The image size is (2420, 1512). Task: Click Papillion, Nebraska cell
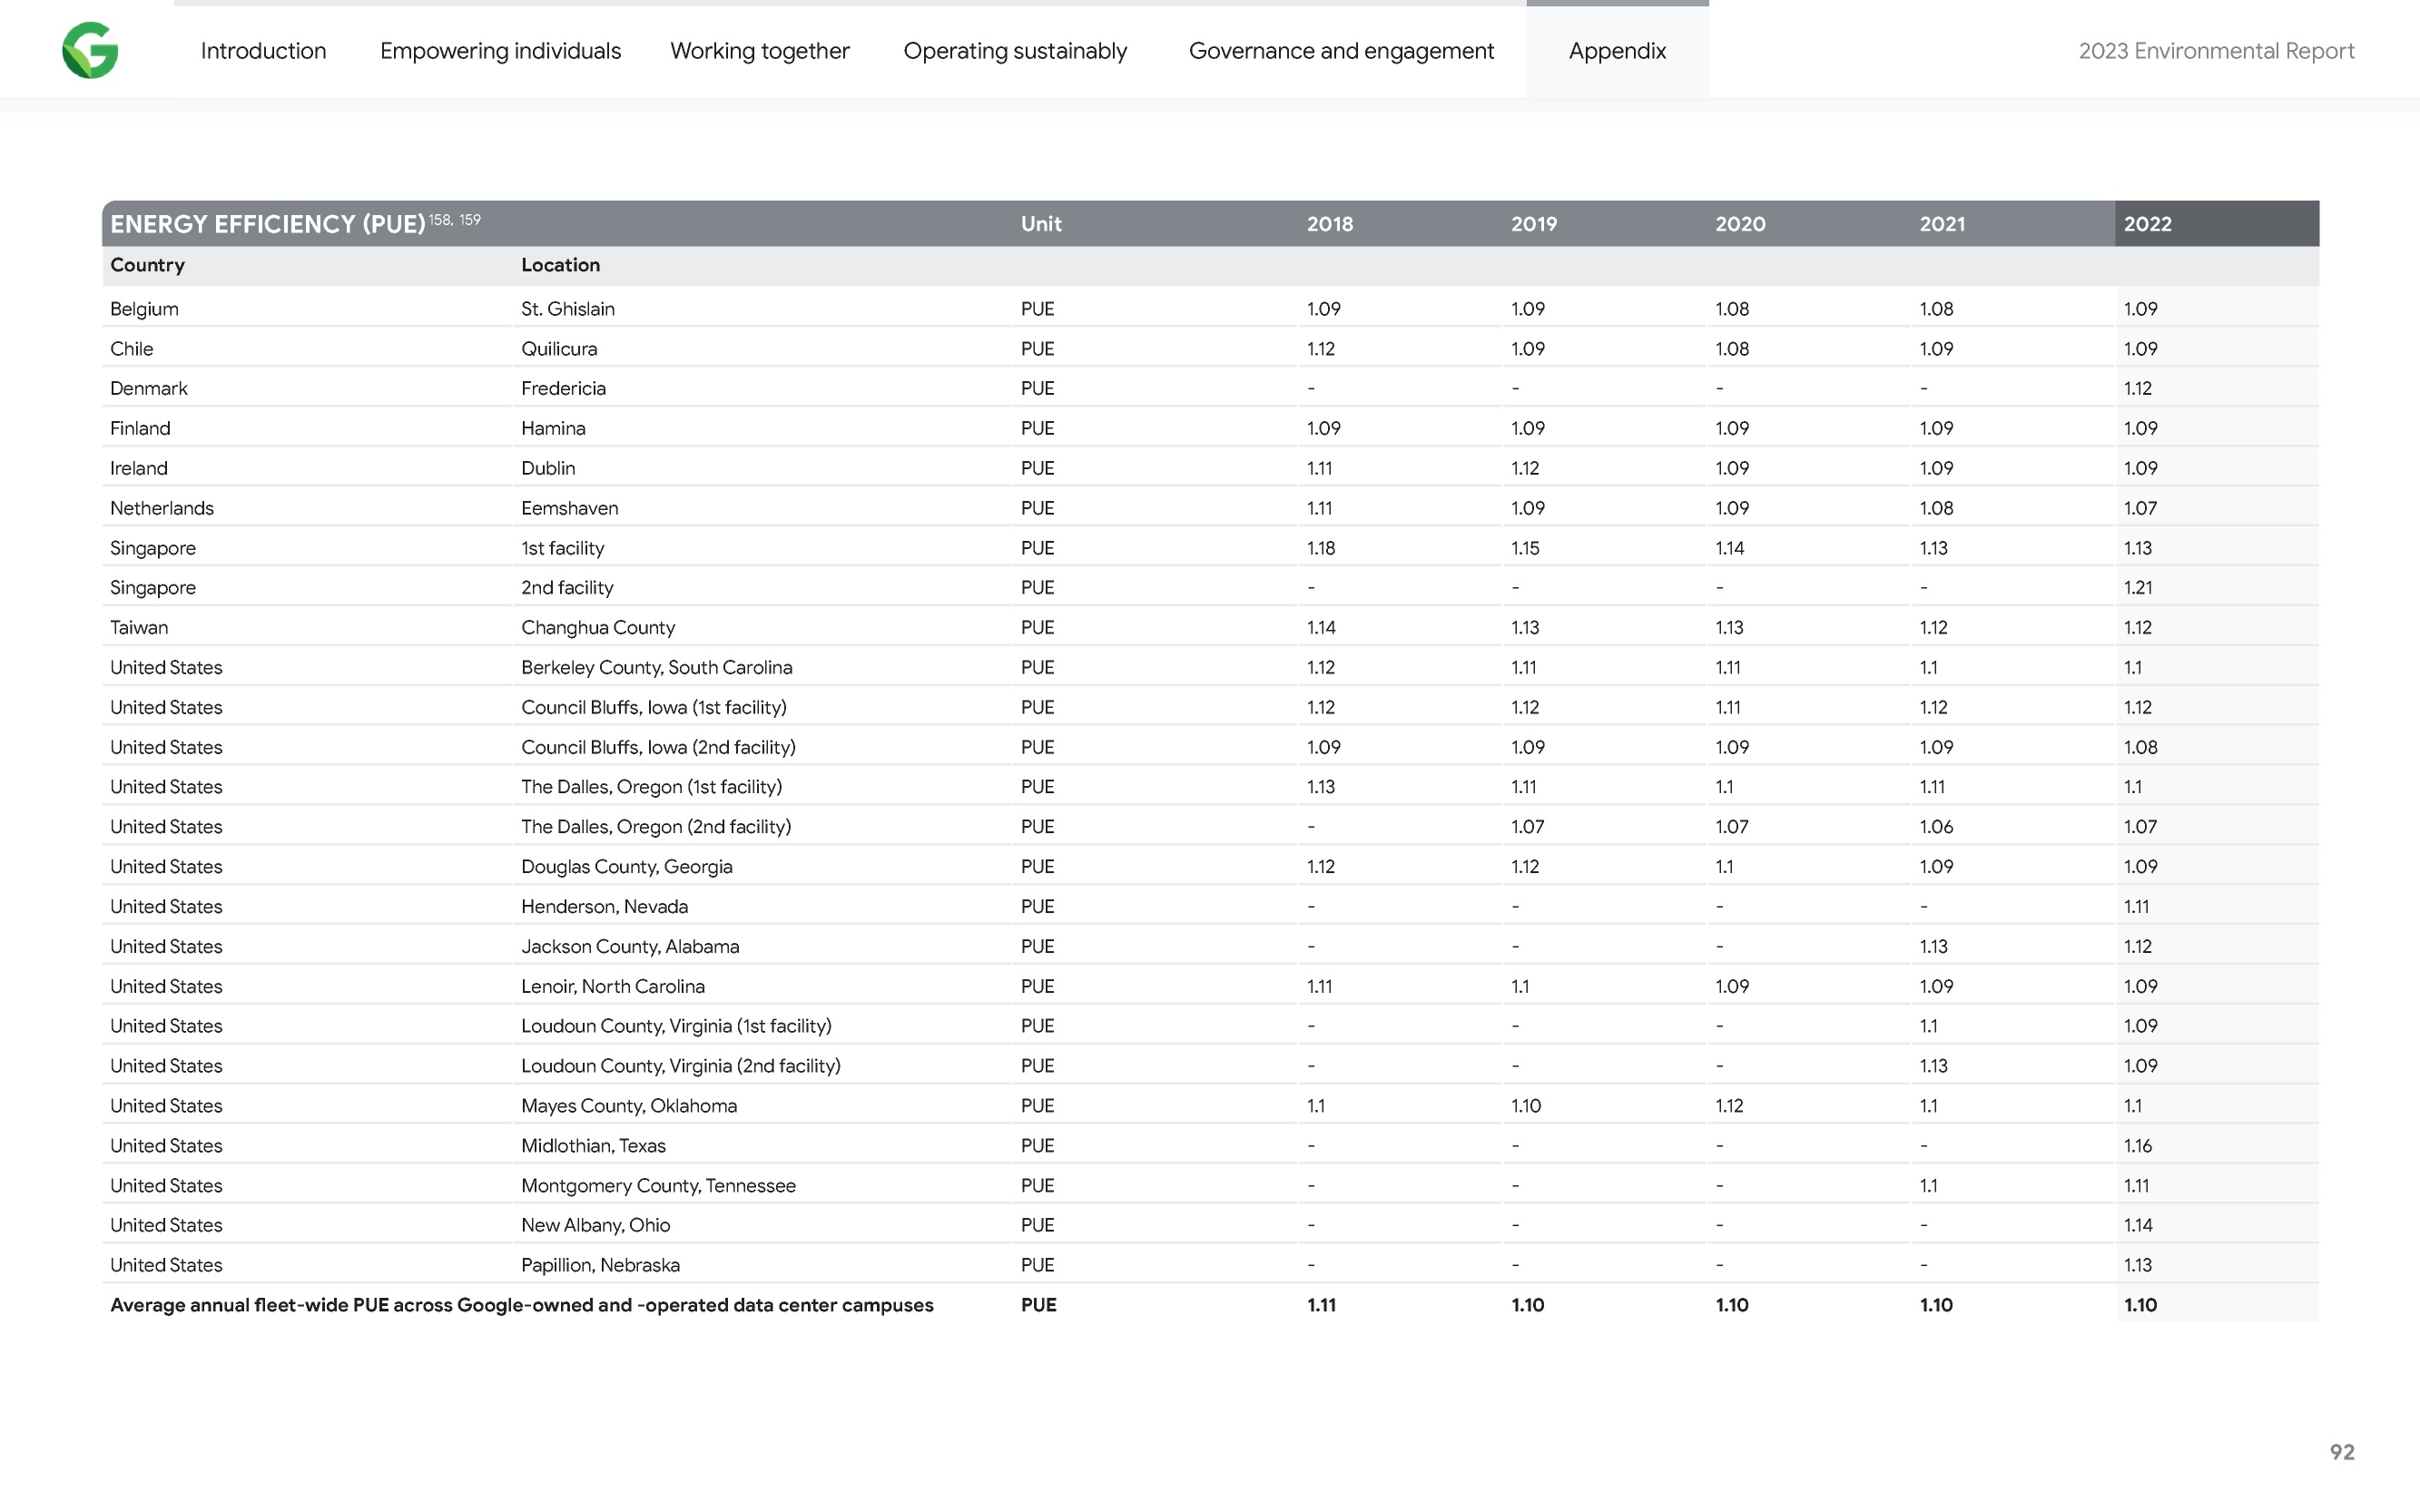point(600,1265)
